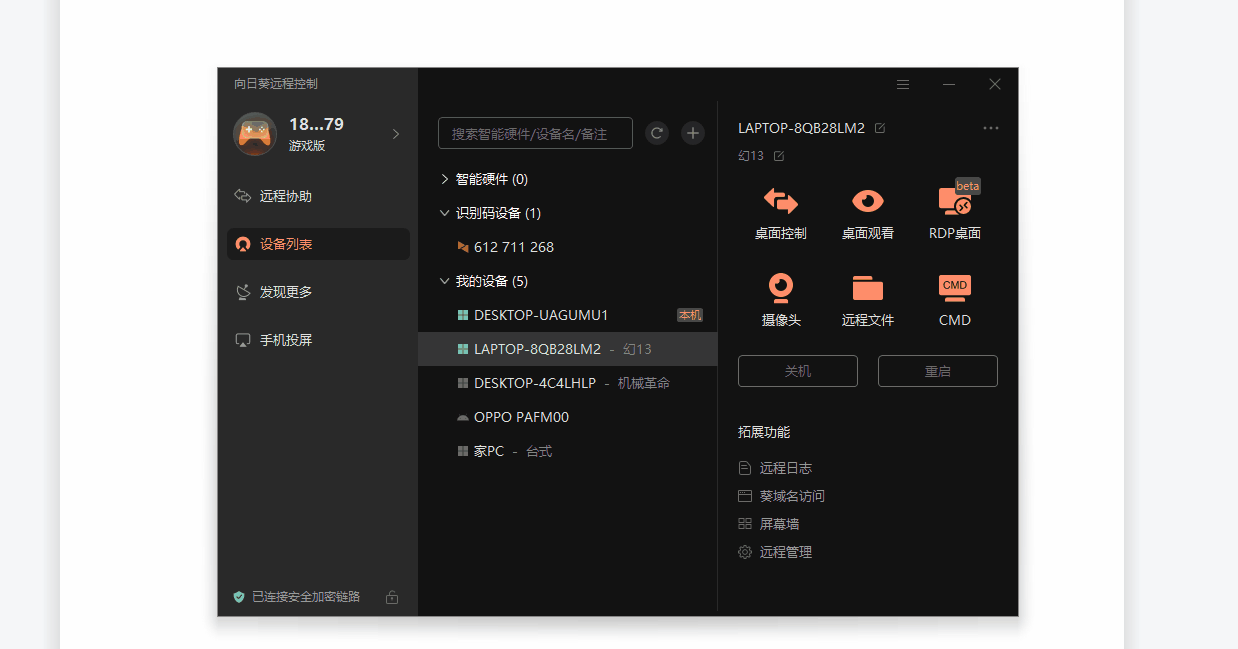
Task: Open the three-dot more options menu
Action: (x=991, y=128)
